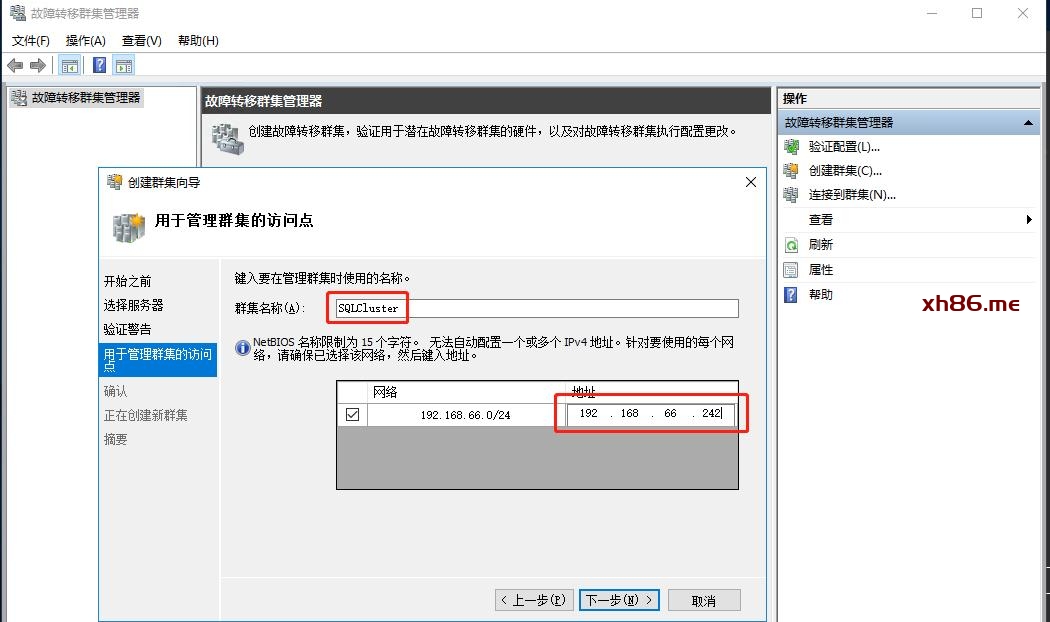Click the back arrow toolbar icon
Viewport: 1050px width, 622px height.
click(x=15, y=66)
